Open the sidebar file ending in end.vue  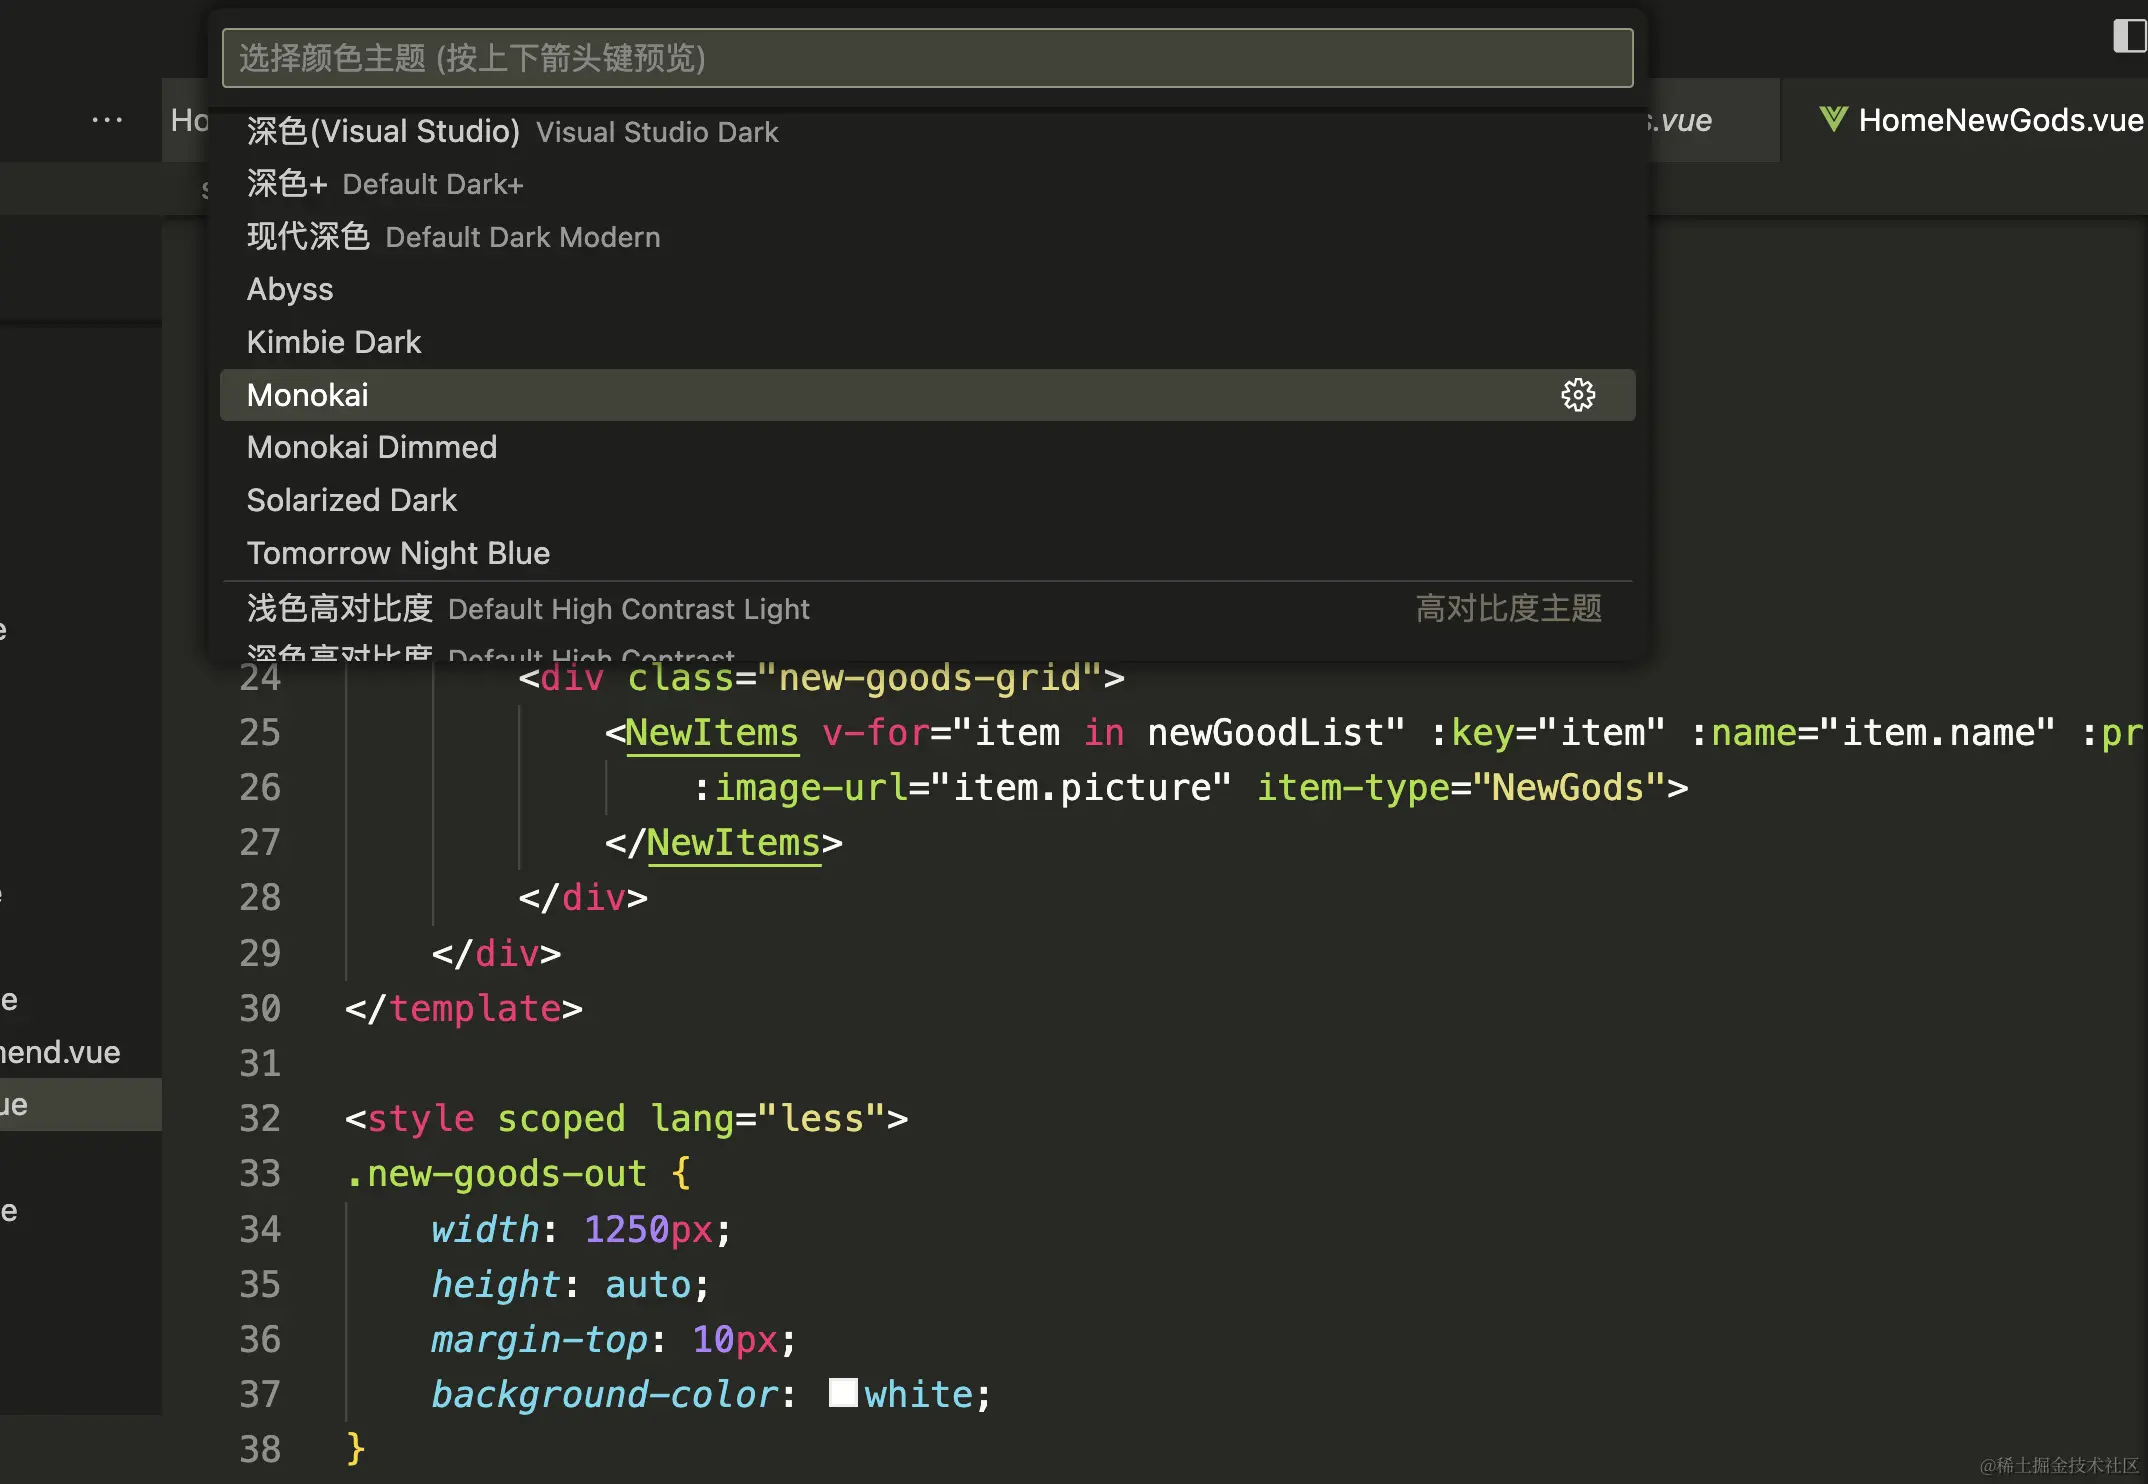tap(60, 1052)
